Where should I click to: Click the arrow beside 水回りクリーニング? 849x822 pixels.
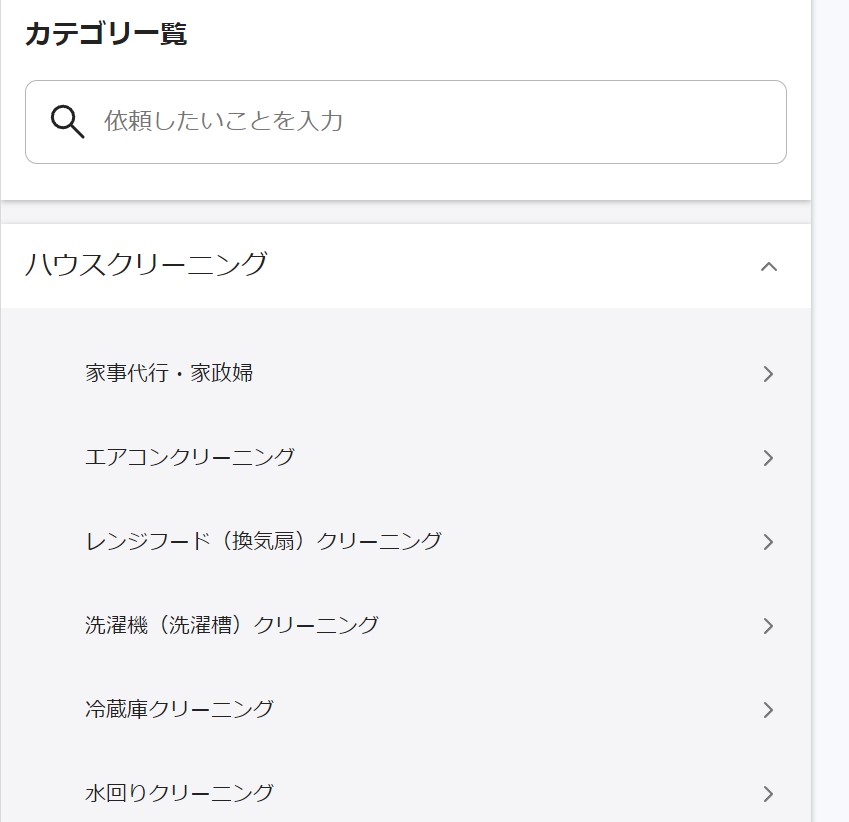[768, 792]
